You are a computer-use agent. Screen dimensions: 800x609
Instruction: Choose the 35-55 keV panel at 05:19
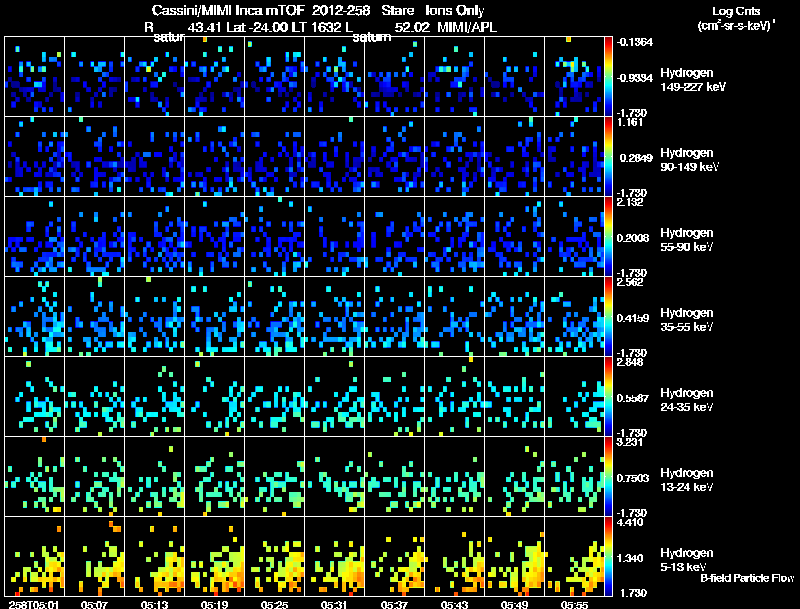(214, 317)
